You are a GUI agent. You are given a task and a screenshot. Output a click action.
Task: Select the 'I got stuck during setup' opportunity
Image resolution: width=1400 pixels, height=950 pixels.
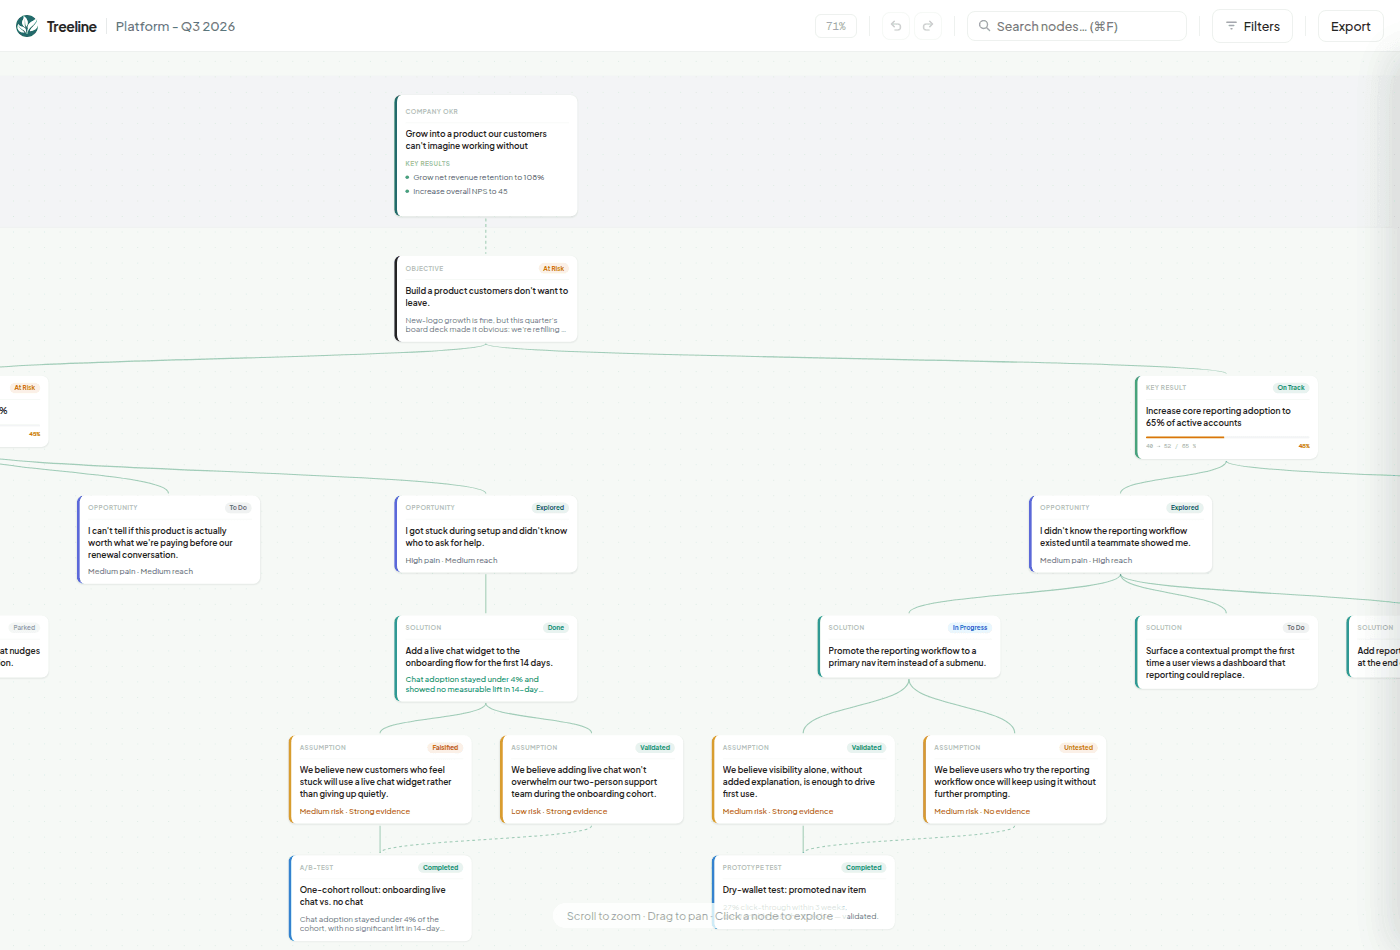click(486, 534)
